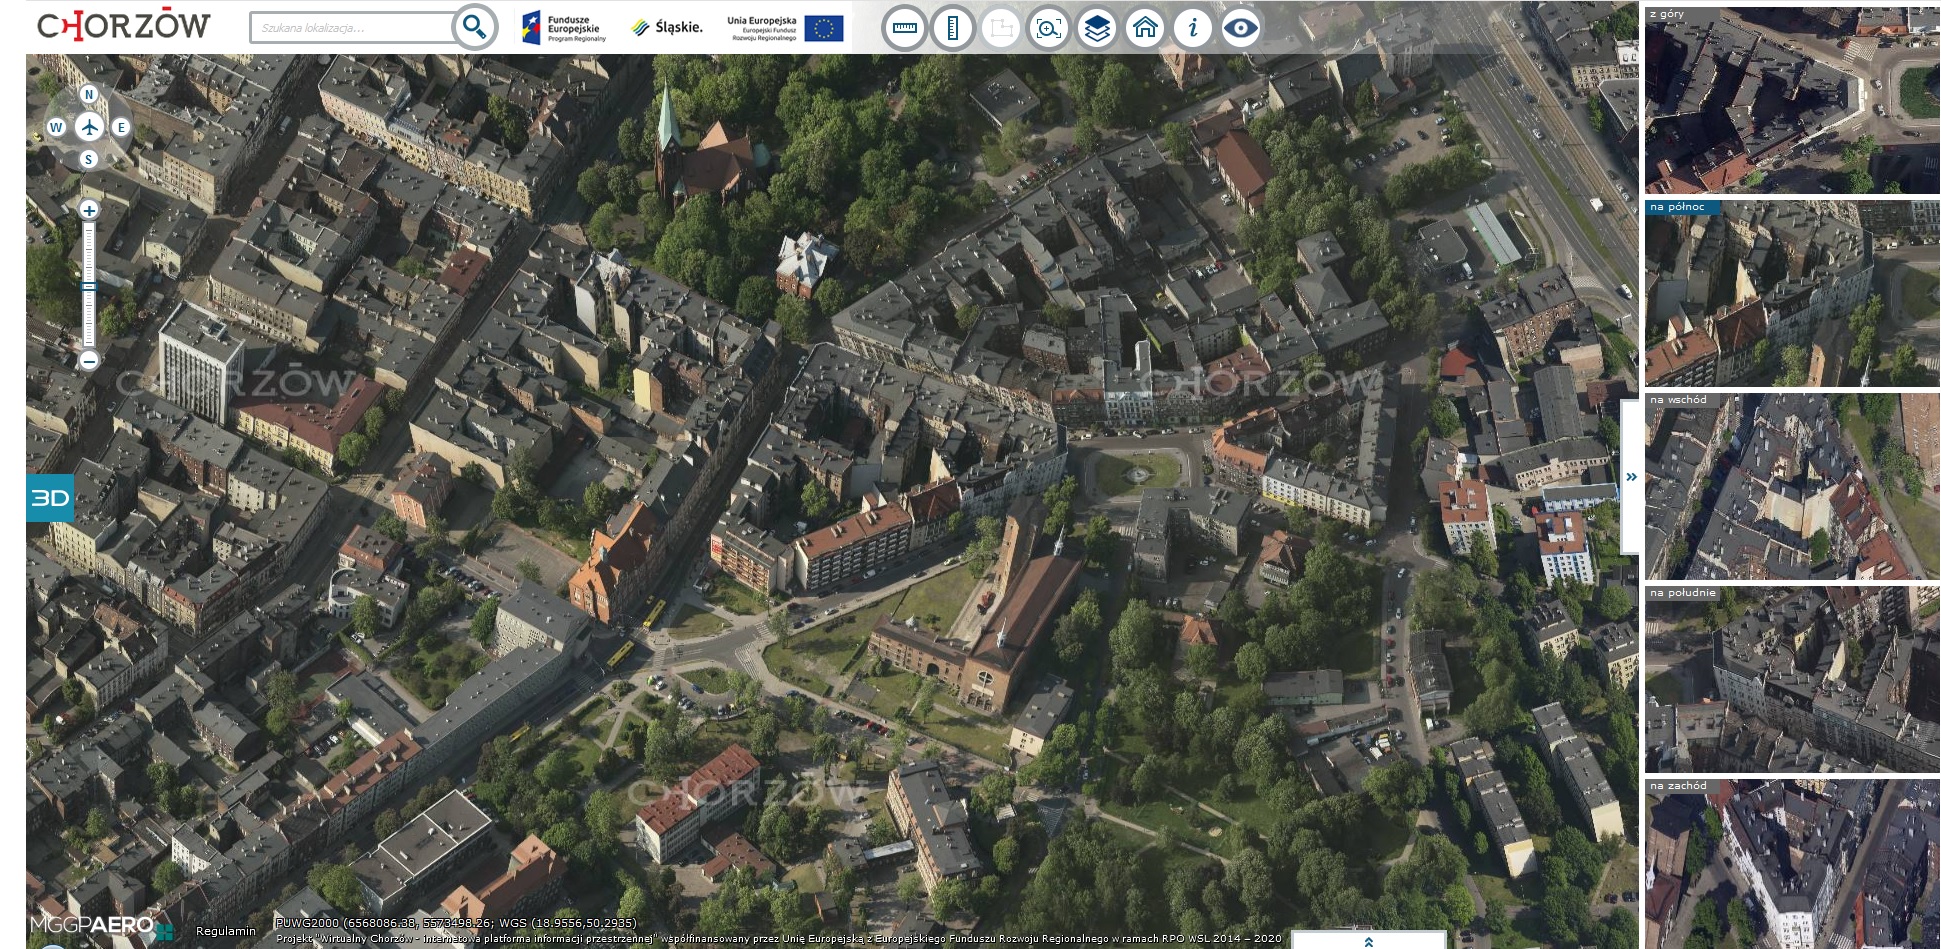Toggle the eye visibility button
Image resolution: width=1941 pixels, height=949 pixels.
(x=1240, y=28)
